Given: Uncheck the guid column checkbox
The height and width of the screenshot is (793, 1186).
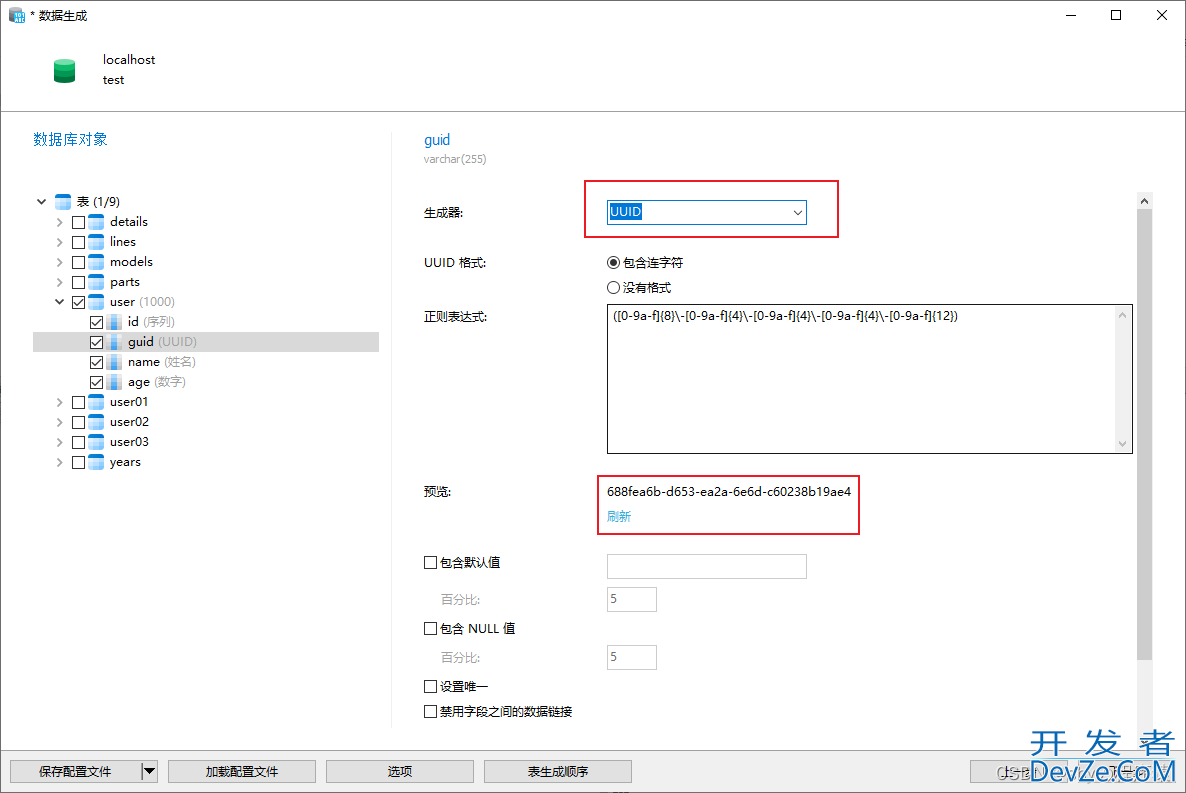Looking at the screenshot, I should [x=96, y=342].
